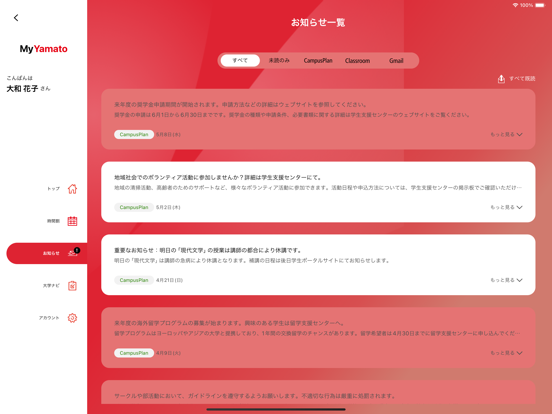
Task: Check the Wi-Fi status icon
Action: tap(515, 5)
